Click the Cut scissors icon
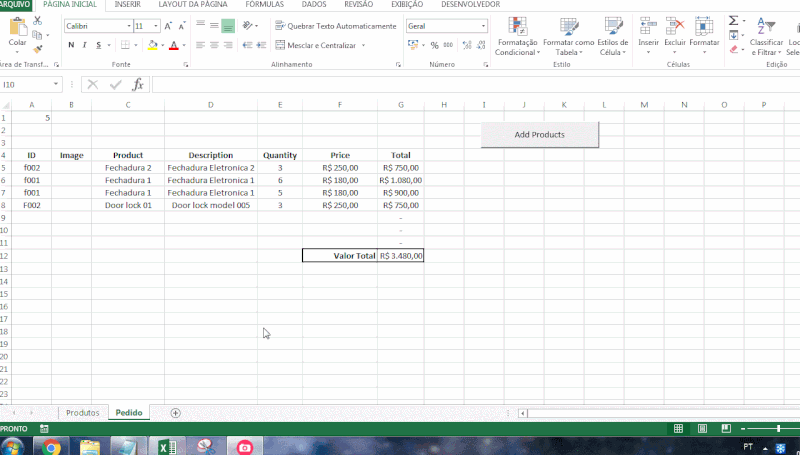Image resolution: width=800 pixels, height=455 pixels. (x=38, y=21)
